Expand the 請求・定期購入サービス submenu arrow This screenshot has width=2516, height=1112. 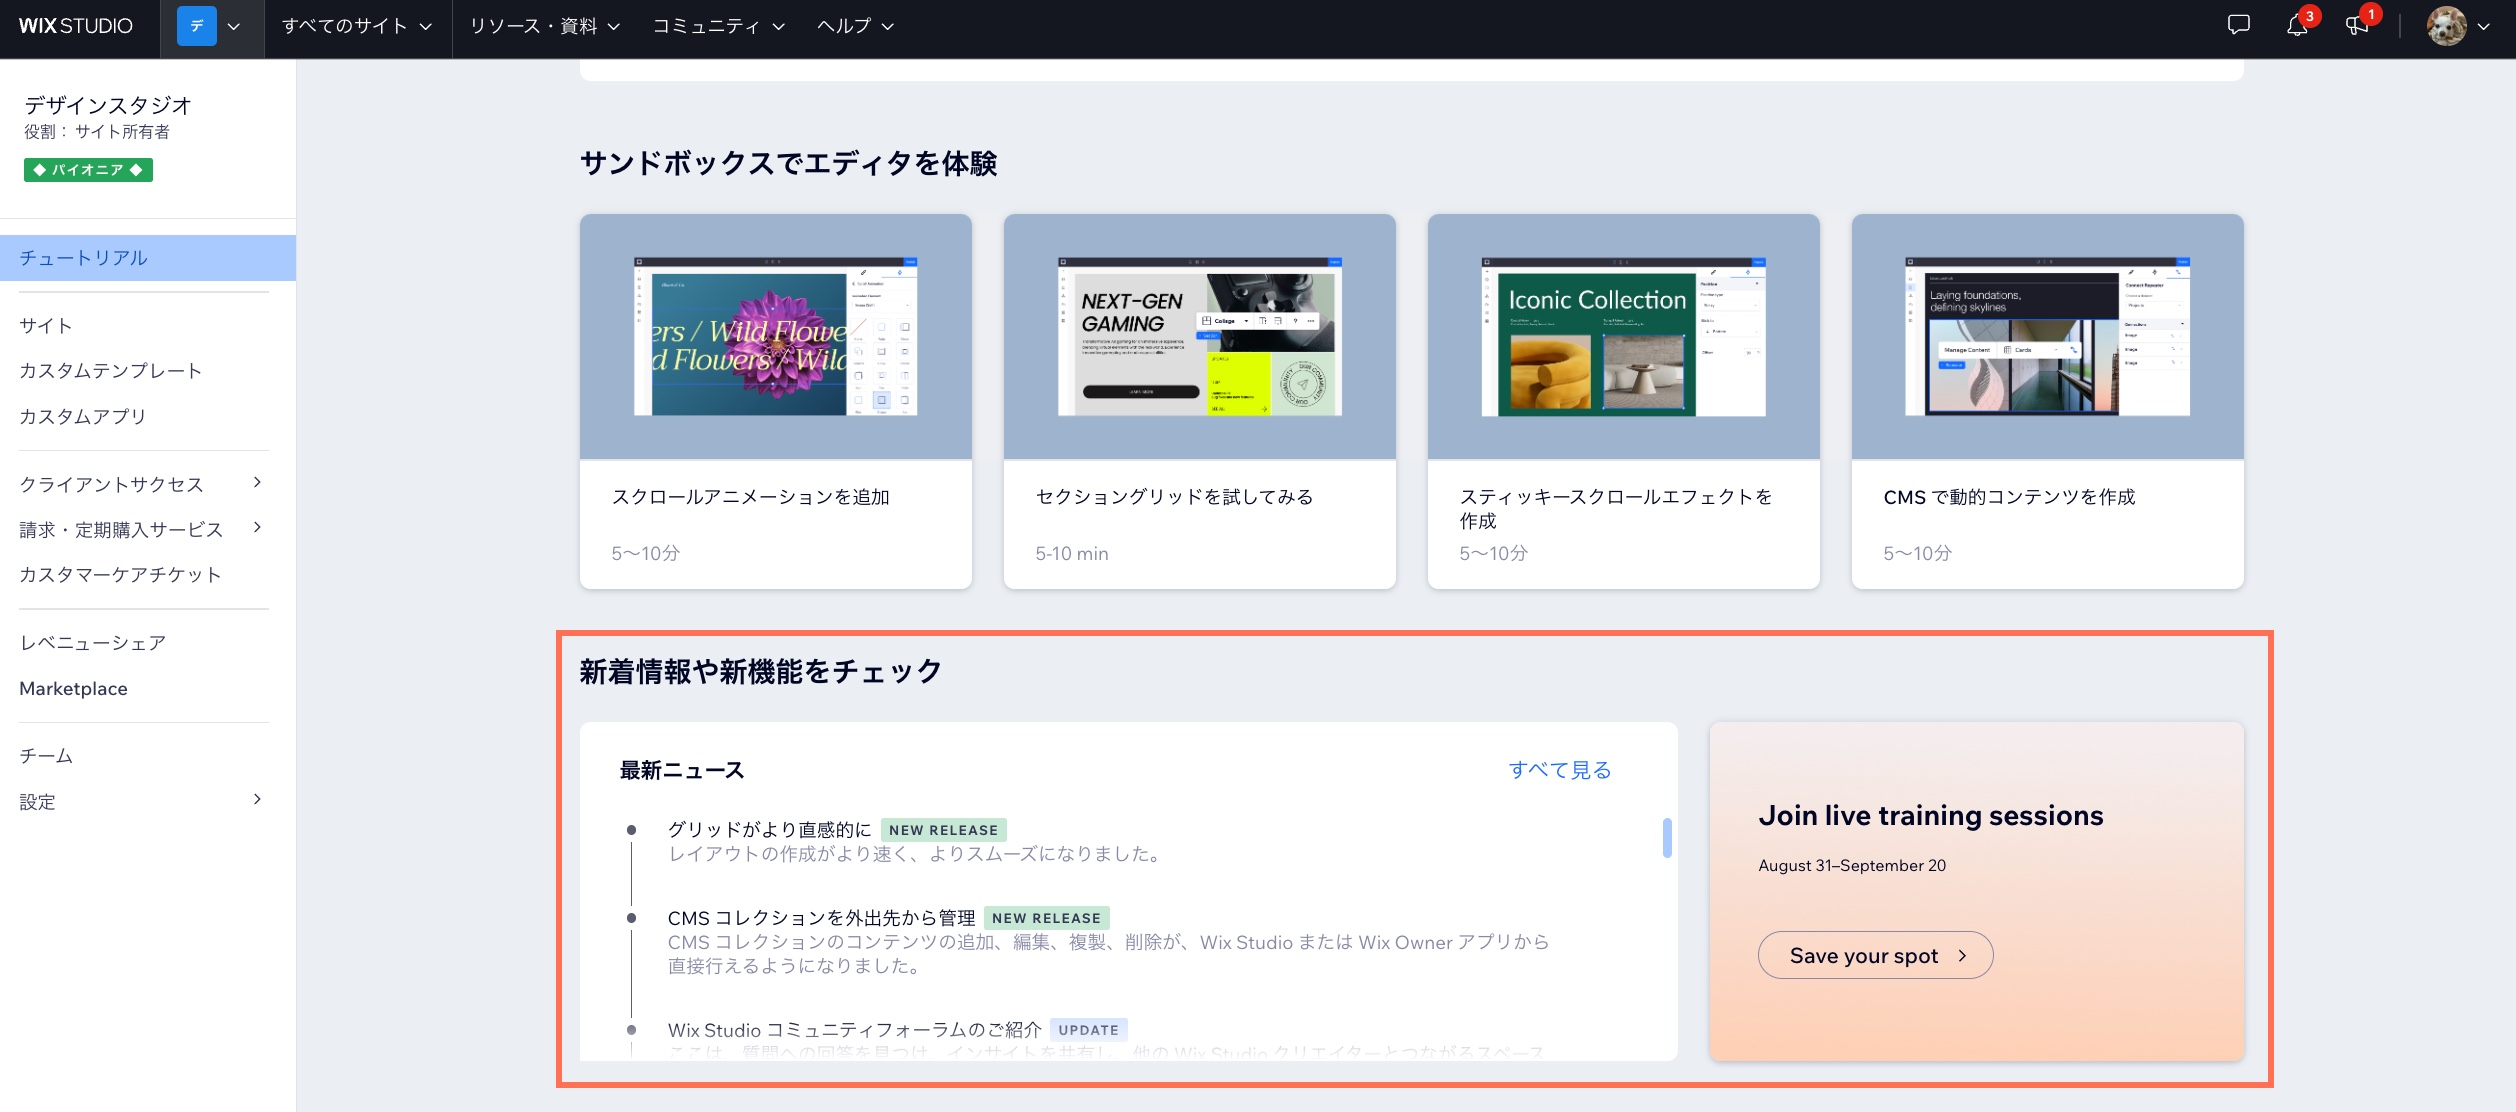click(x=257, y=528)
